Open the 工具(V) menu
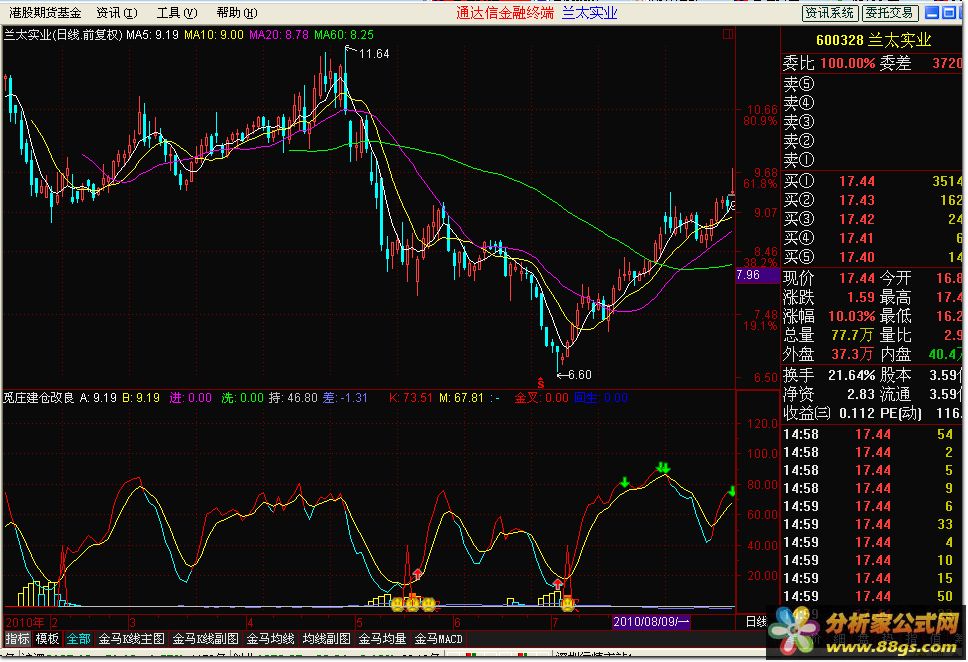This screenshot has width=968, height=662. (x=177, y=12)
